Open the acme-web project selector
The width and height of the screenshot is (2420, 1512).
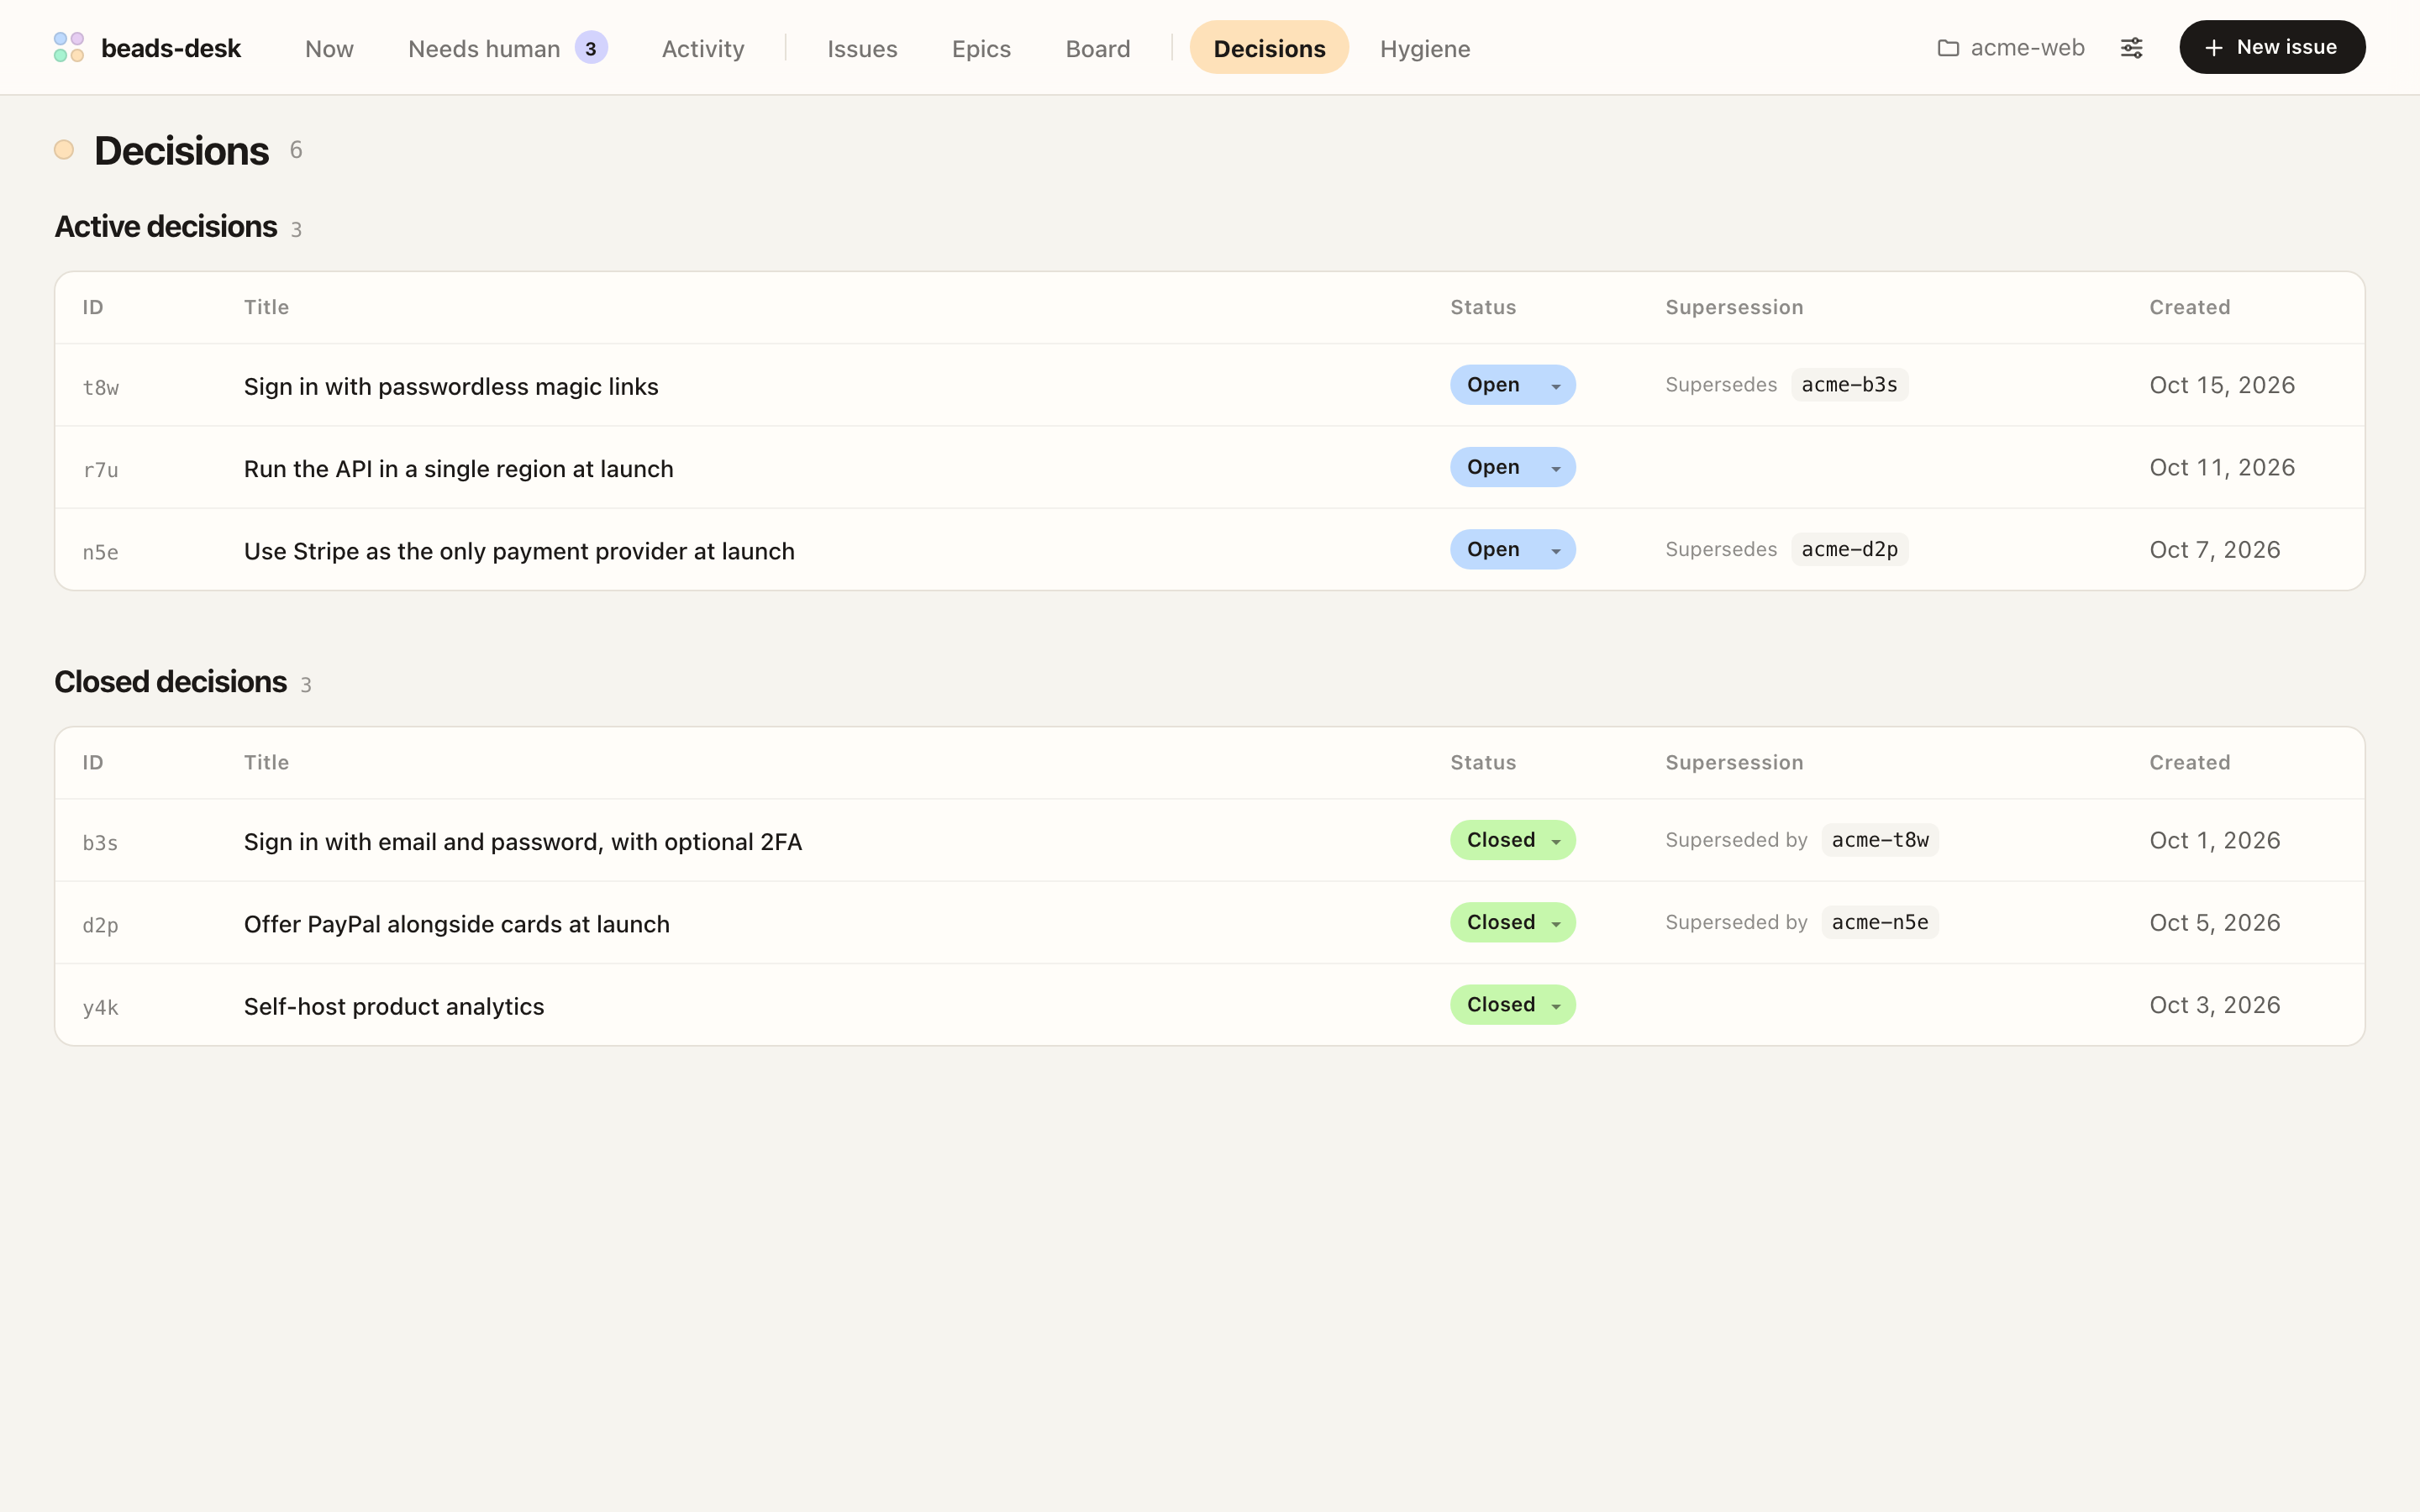coord(2011,48)
